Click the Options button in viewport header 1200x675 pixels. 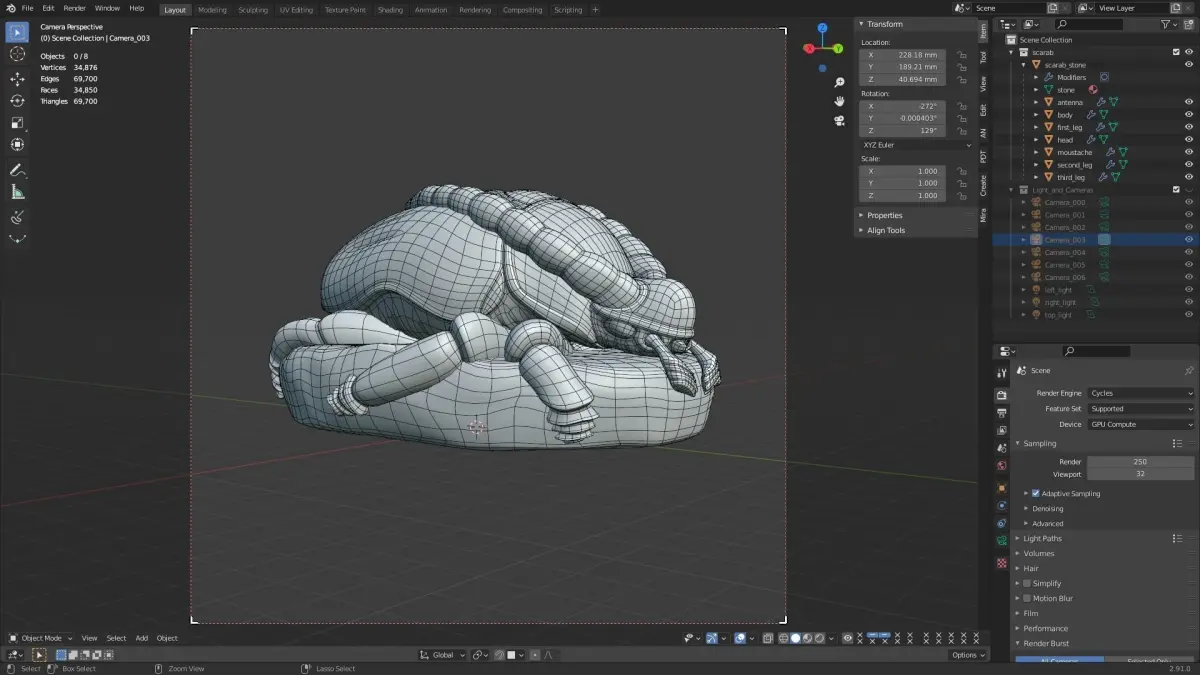coord(967,655)
